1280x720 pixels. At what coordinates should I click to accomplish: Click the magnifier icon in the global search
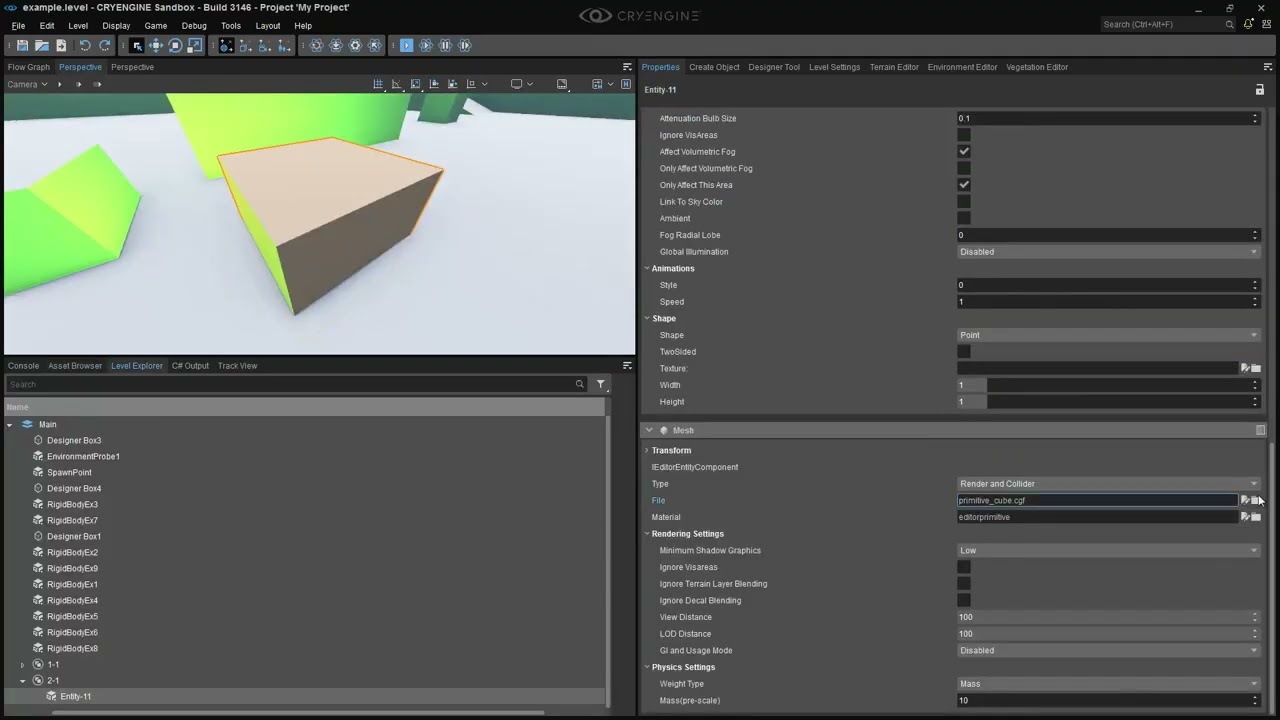pyautogui.click(x=1229, y=24)
